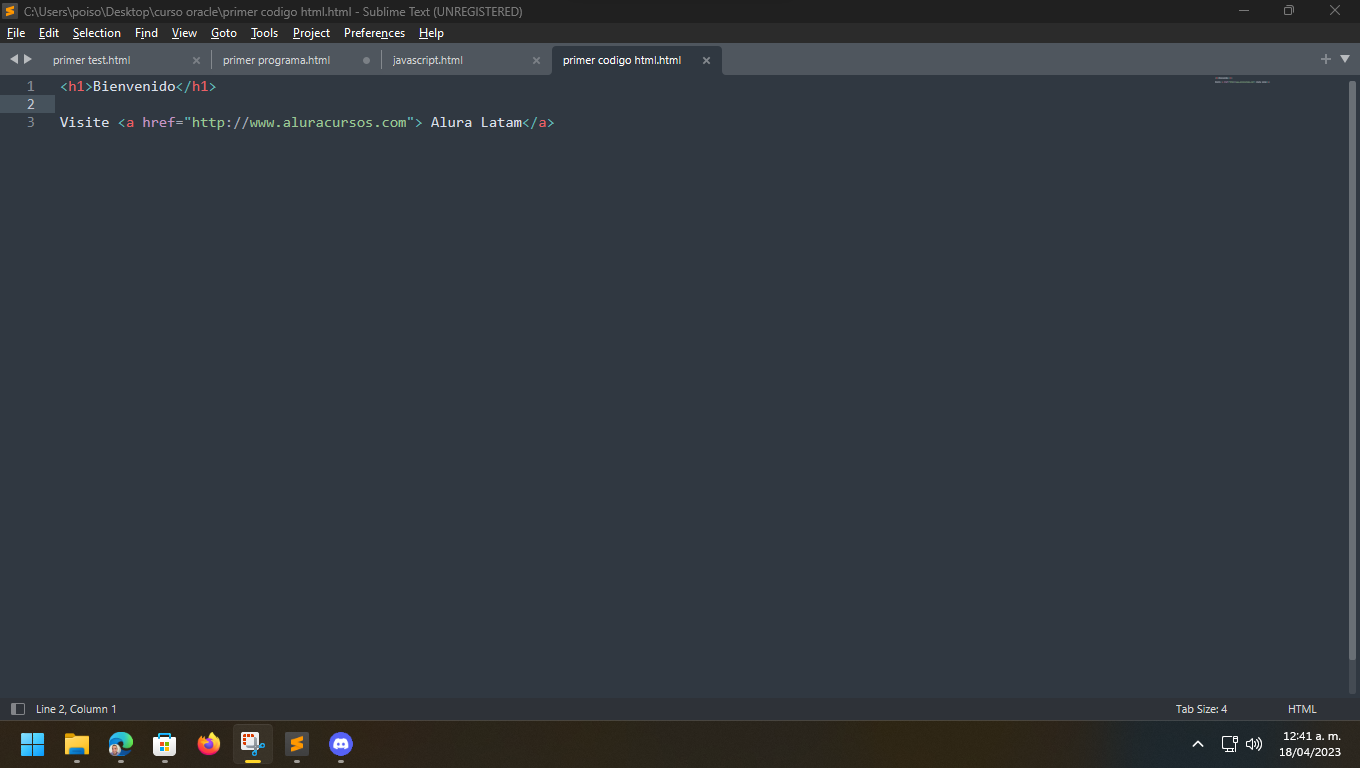Minimize the Sublime Text window
Screen dimensions: 1360x768
click(1245, 11)
